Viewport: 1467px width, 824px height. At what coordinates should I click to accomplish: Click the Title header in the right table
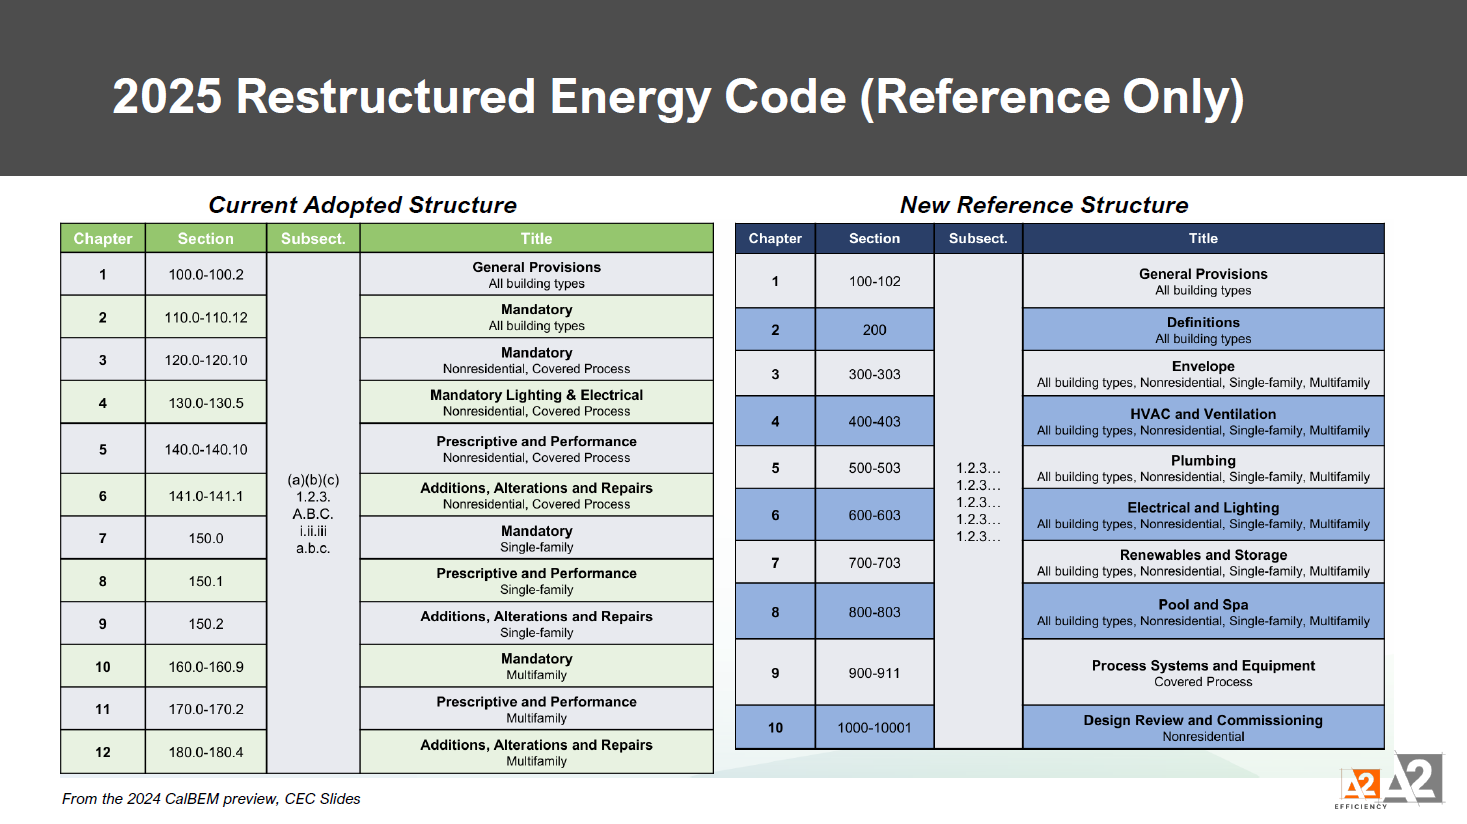1203,238
